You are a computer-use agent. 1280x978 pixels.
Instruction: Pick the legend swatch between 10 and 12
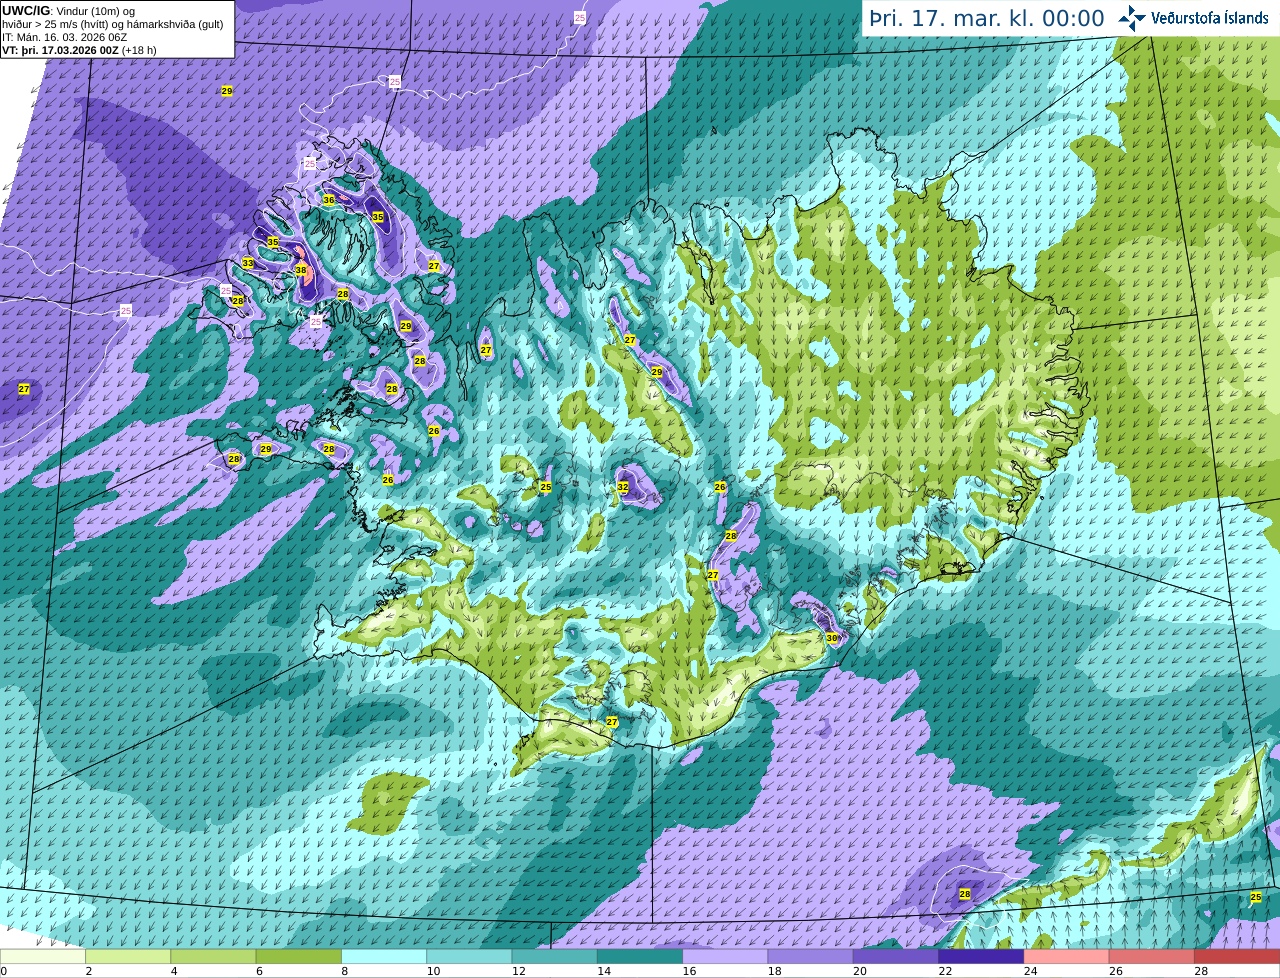click(469, 957)
